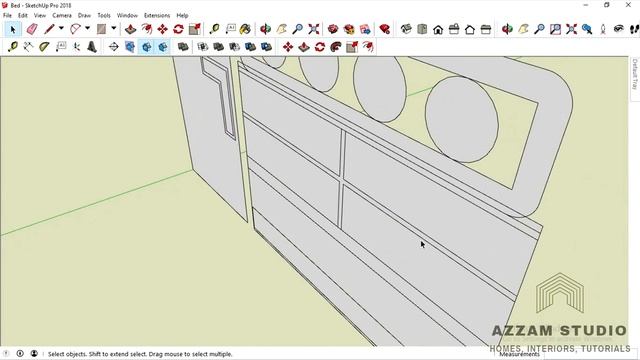Screen dimensions: 640x360
Task: Click the Measurements box
Action: 590,354
